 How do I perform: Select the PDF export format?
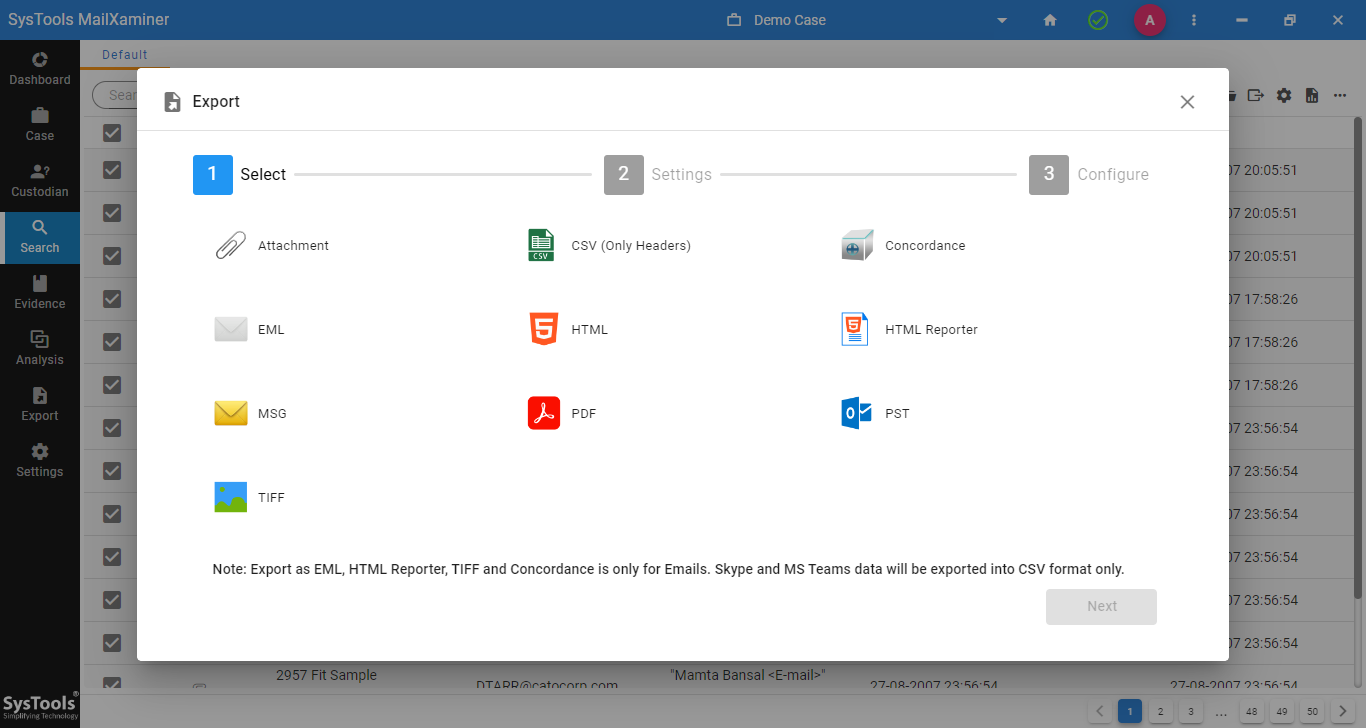(562, 413)
